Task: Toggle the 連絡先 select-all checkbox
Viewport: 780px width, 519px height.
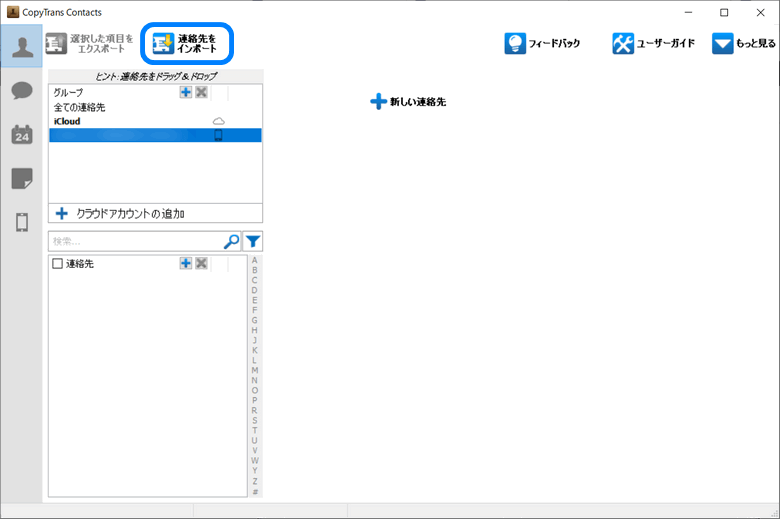Action: coord(58,264)
